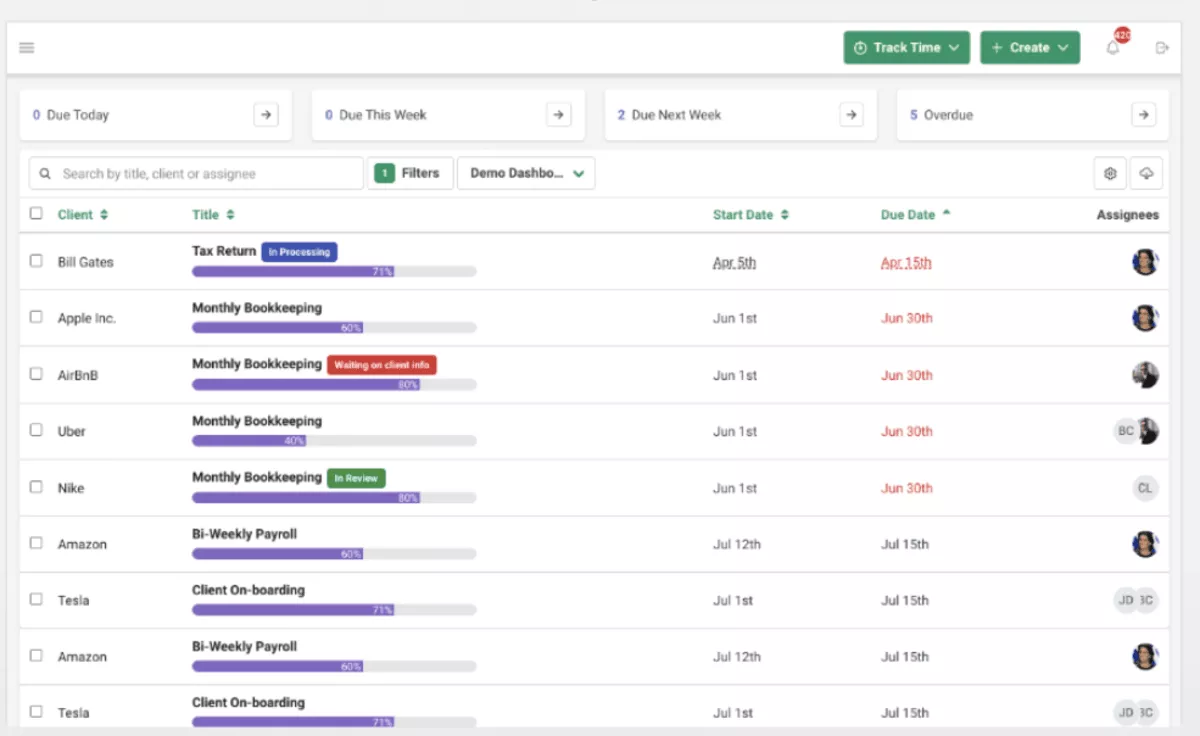Image resolution: width=1200 pixels, height=736 pixels.
Task: Click the 71% Tax Return progress bar
Action: pyautogui.click(x=333, y=271)
